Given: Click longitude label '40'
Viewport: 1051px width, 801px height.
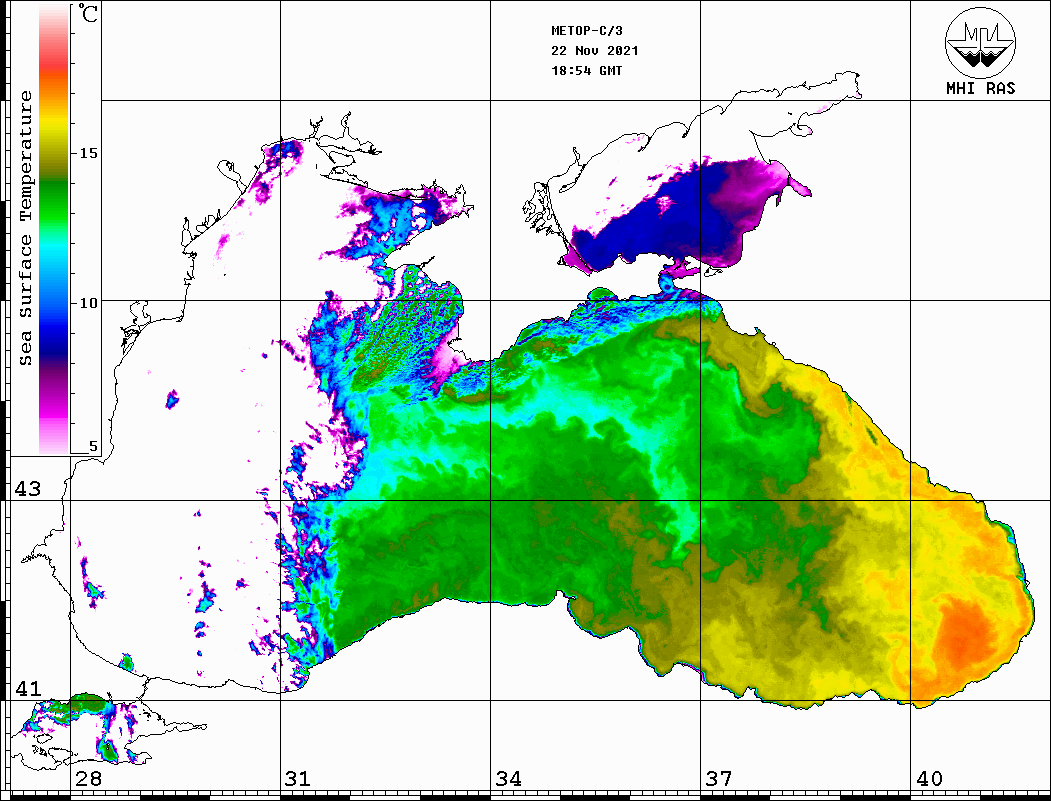Looking at the screenshot, I should tap(929, 778).
